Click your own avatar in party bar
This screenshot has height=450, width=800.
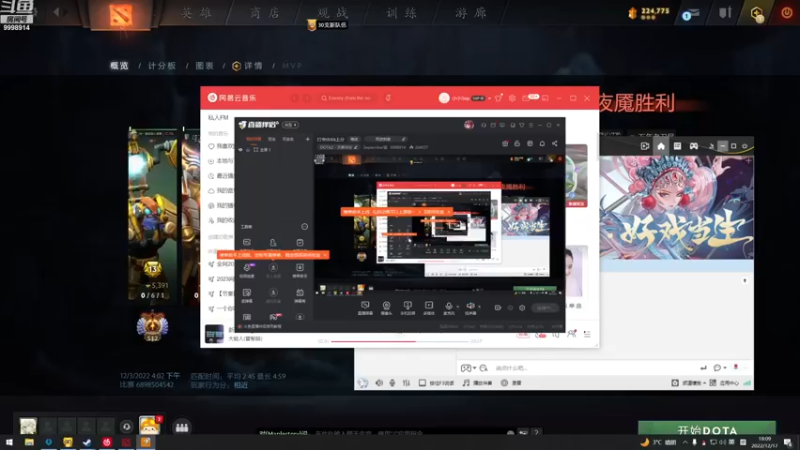(28, 426)
